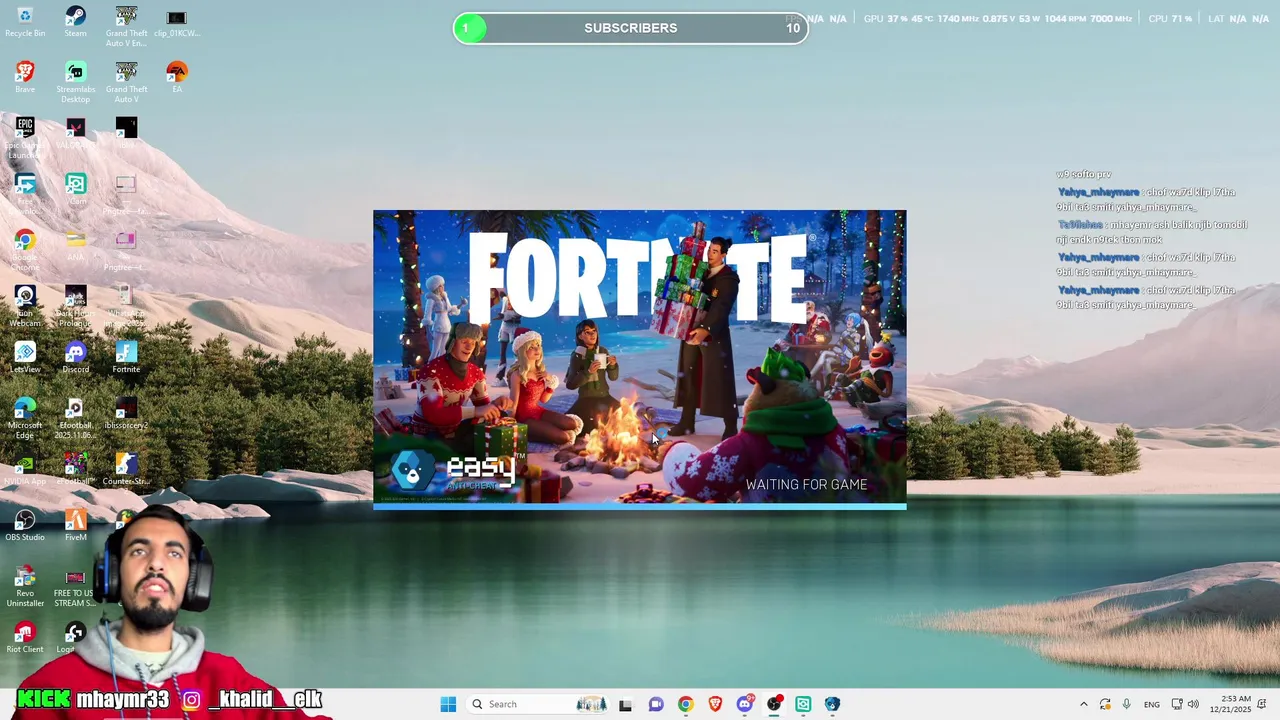1280x720 pixels.
Task: Select the clip_01KCW video file
Action: coord(176,22)
